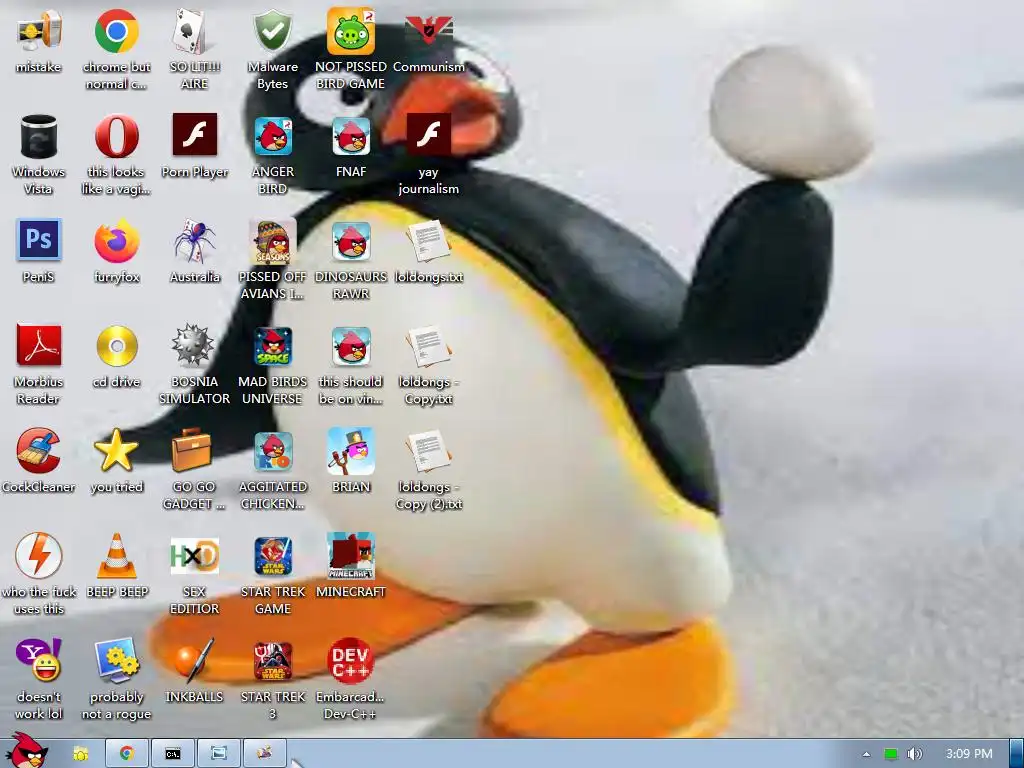Screen dimensions: 1024x768
Task: Select the red Opera 'this looks like' icon
Action: [116, 136]
